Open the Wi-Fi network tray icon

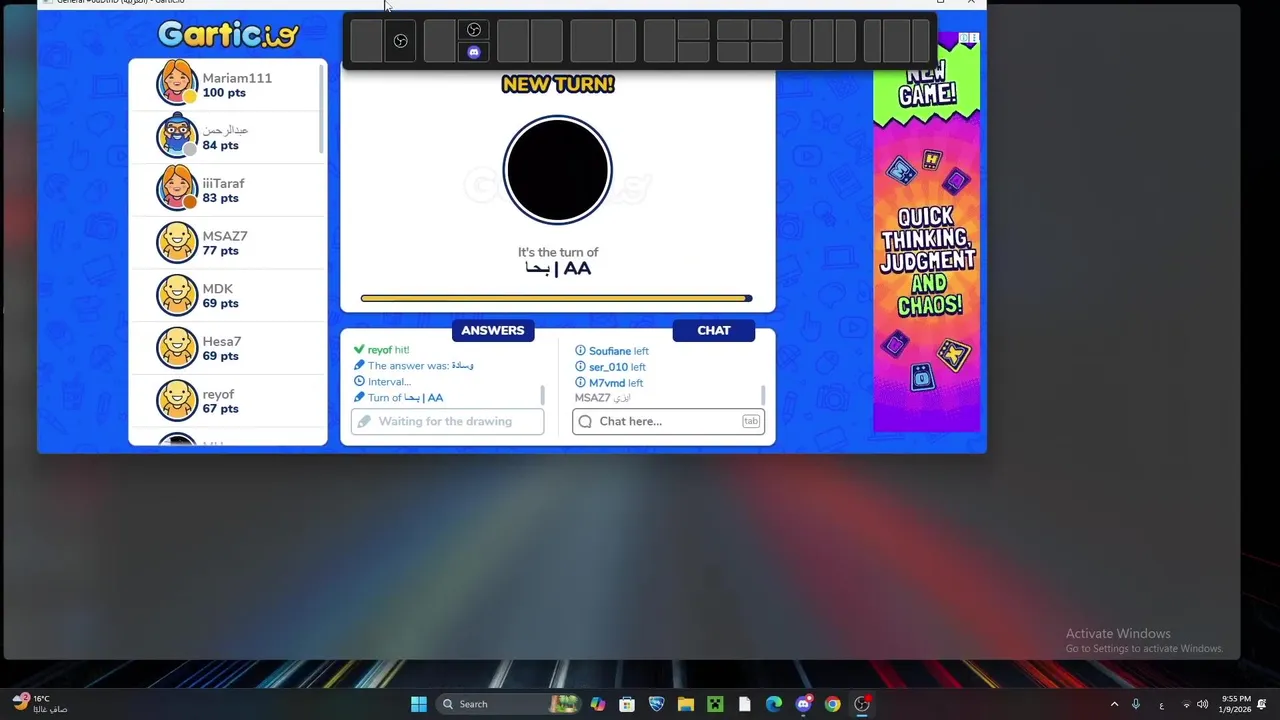coord(1186,704)
